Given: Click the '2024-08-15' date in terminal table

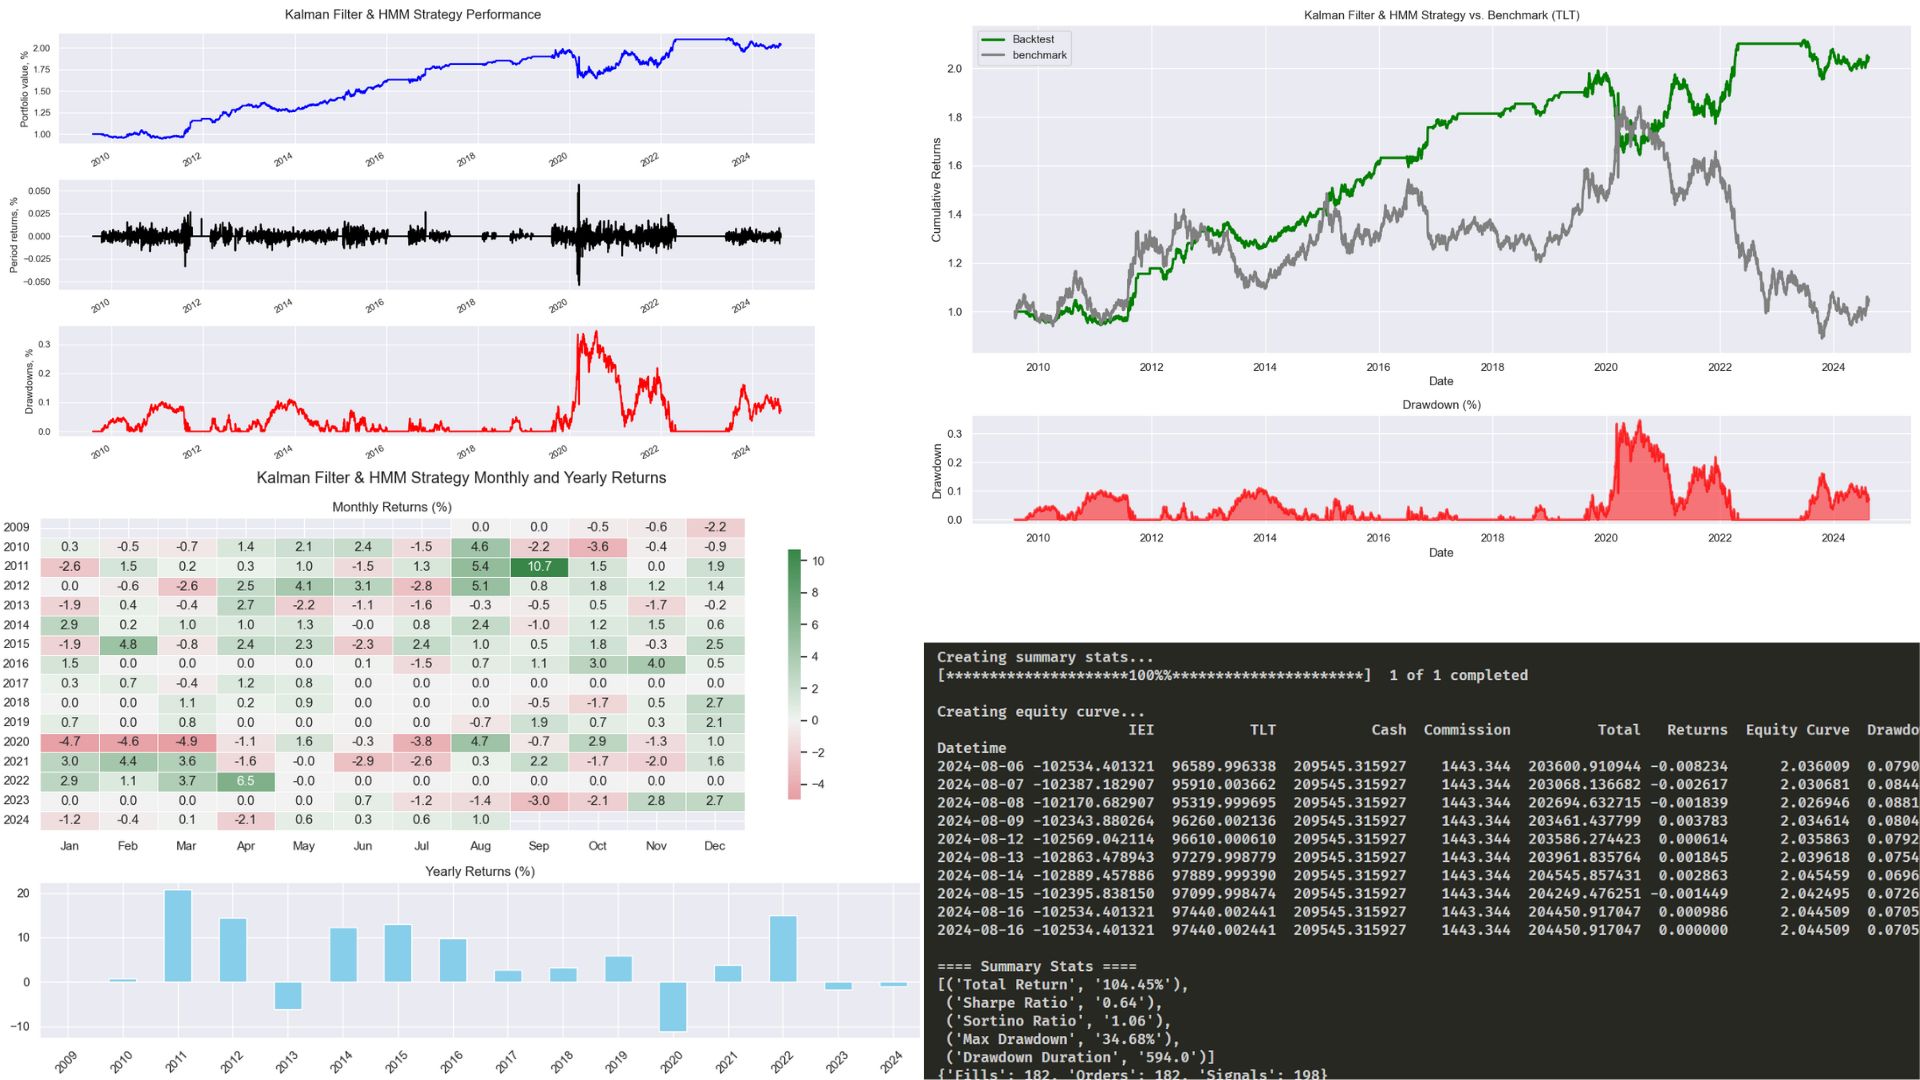Looking at the screenshot, I should [x=980, y=893].
